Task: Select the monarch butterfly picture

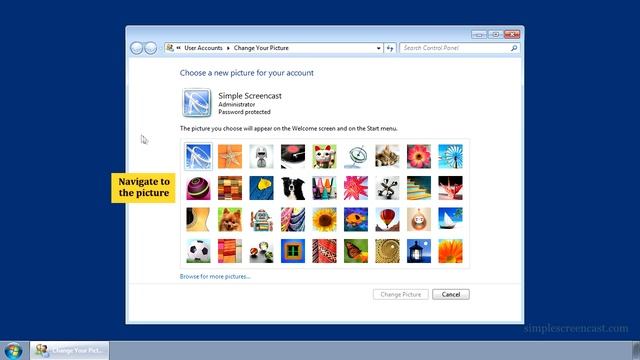Action: (x=356, y=251)
